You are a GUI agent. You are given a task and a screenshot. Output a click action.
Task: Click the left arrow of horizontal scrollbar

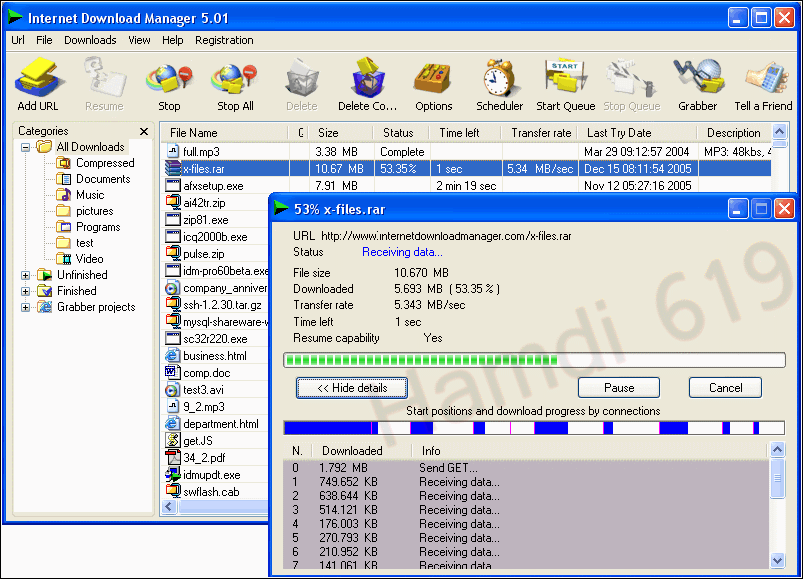coord(170,507)
